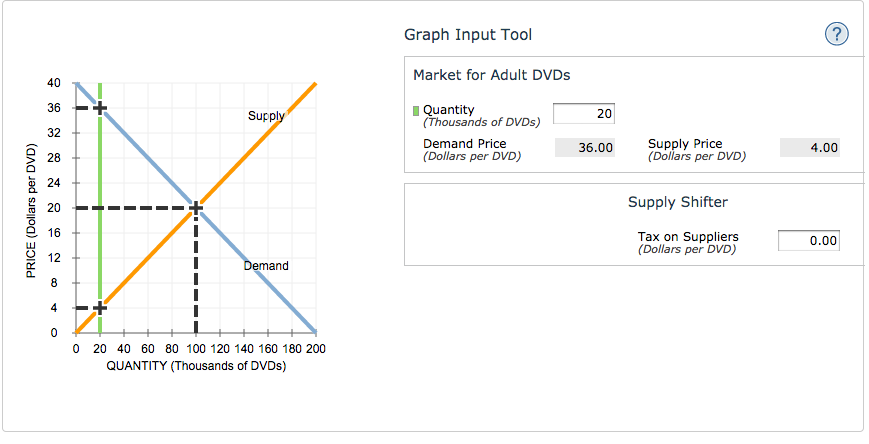This screenshot has width=869, height=444.
Task: Click the Supply Shifter heading
Action: pyautogui.click(x=678, y=202)
